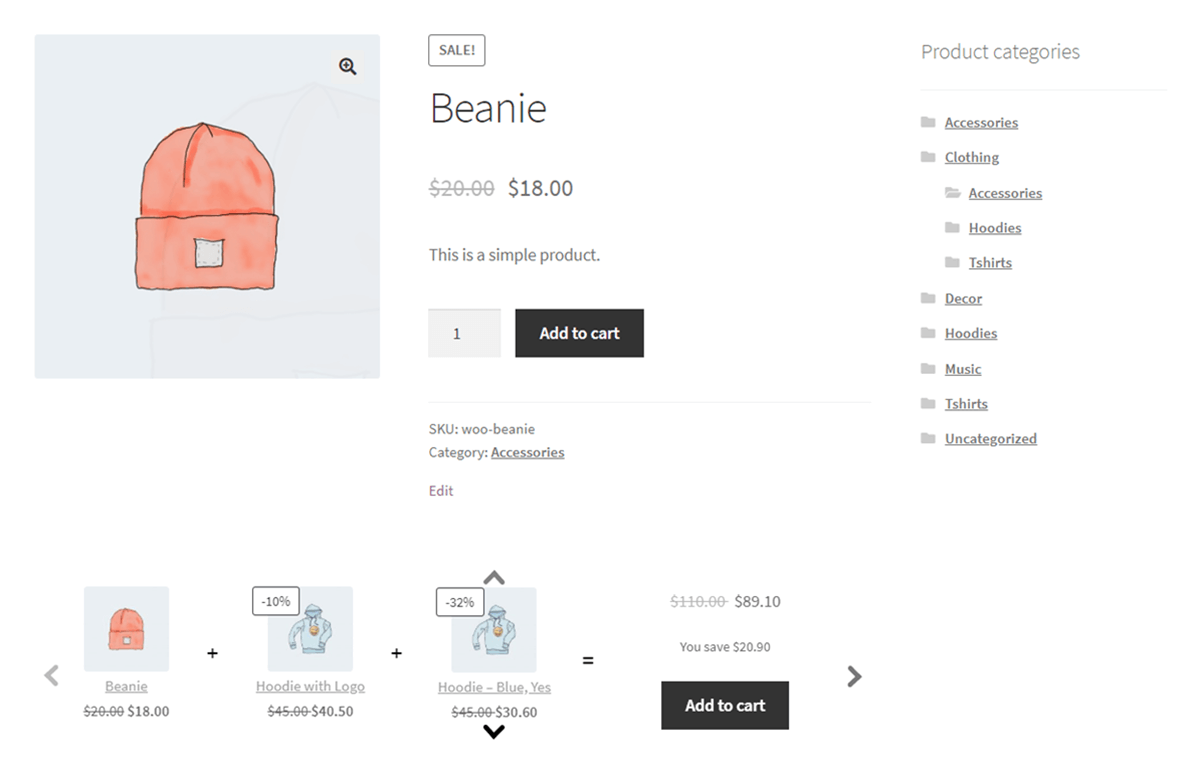Image resolution: width=1200 pixels, height=776 pixels.
Task: Click the folder icon beside Decor category
Action: point(928,298)
